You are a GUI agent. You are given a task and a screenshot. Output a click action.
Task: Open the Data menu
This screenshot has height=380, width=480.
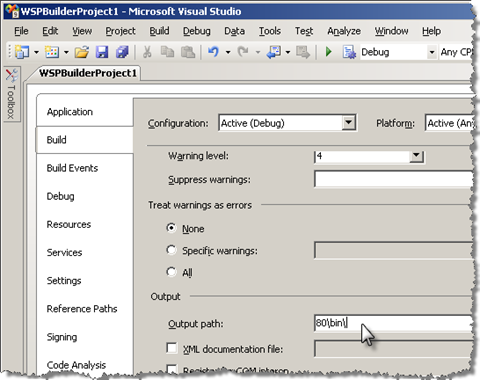pyautogui.click(x=234, y=31)
